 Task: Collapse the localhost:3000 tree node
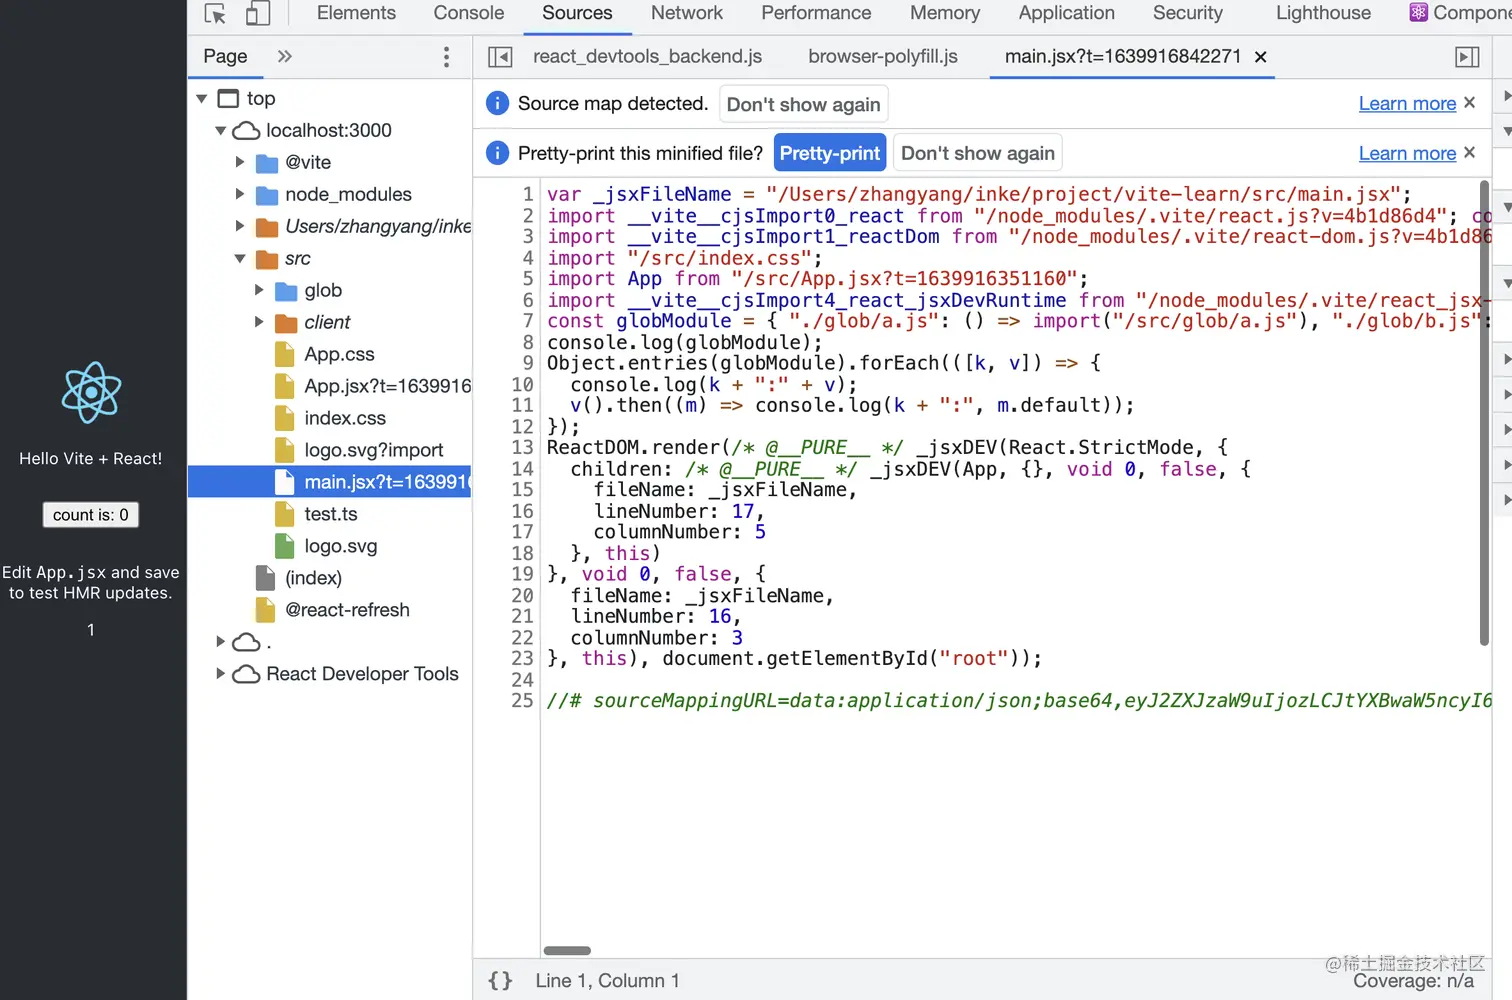(x=221, y=130)
